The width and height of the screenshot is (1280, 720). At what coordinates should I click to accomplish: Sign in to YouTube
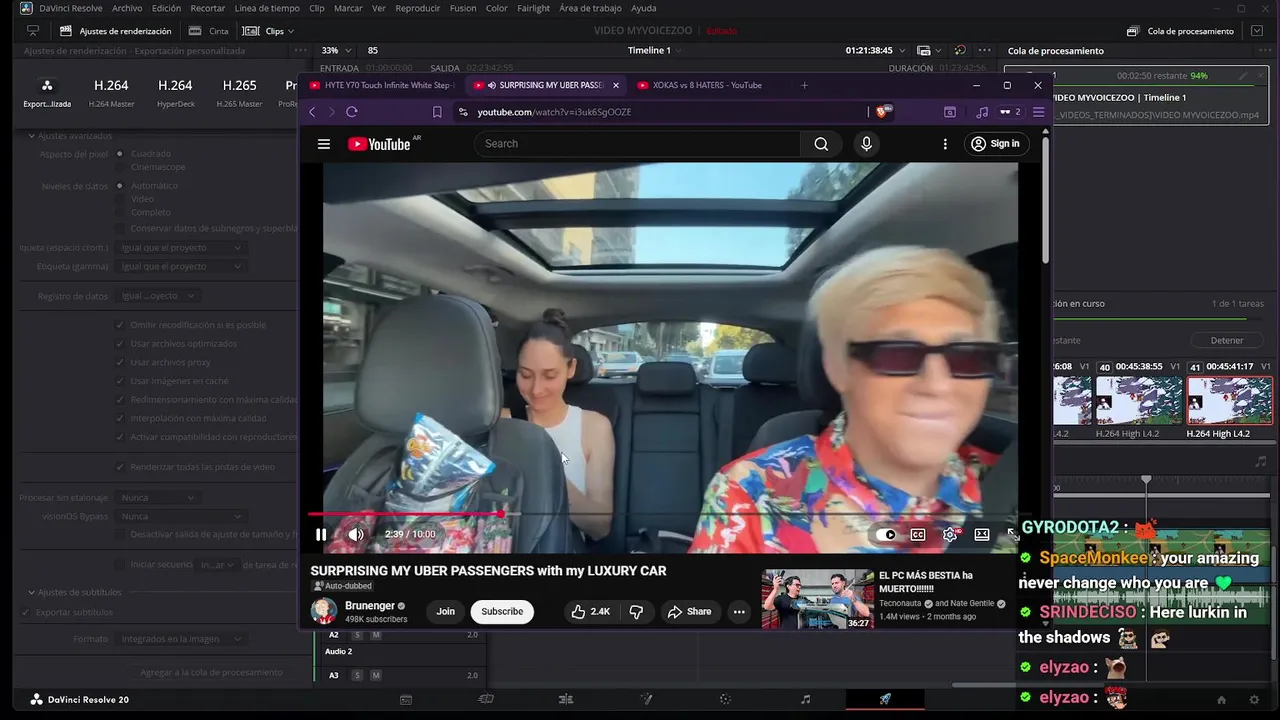pyautogui.click(x=995, y=144)
